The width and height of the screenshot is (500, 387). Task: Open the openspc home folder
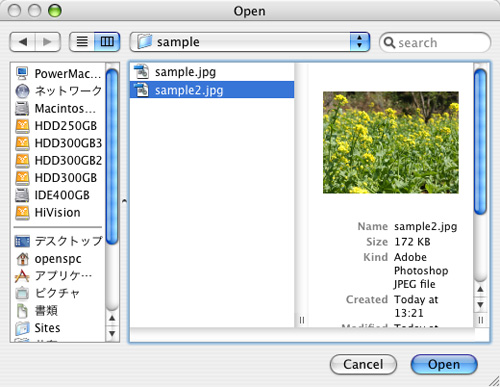click(58, 258)
